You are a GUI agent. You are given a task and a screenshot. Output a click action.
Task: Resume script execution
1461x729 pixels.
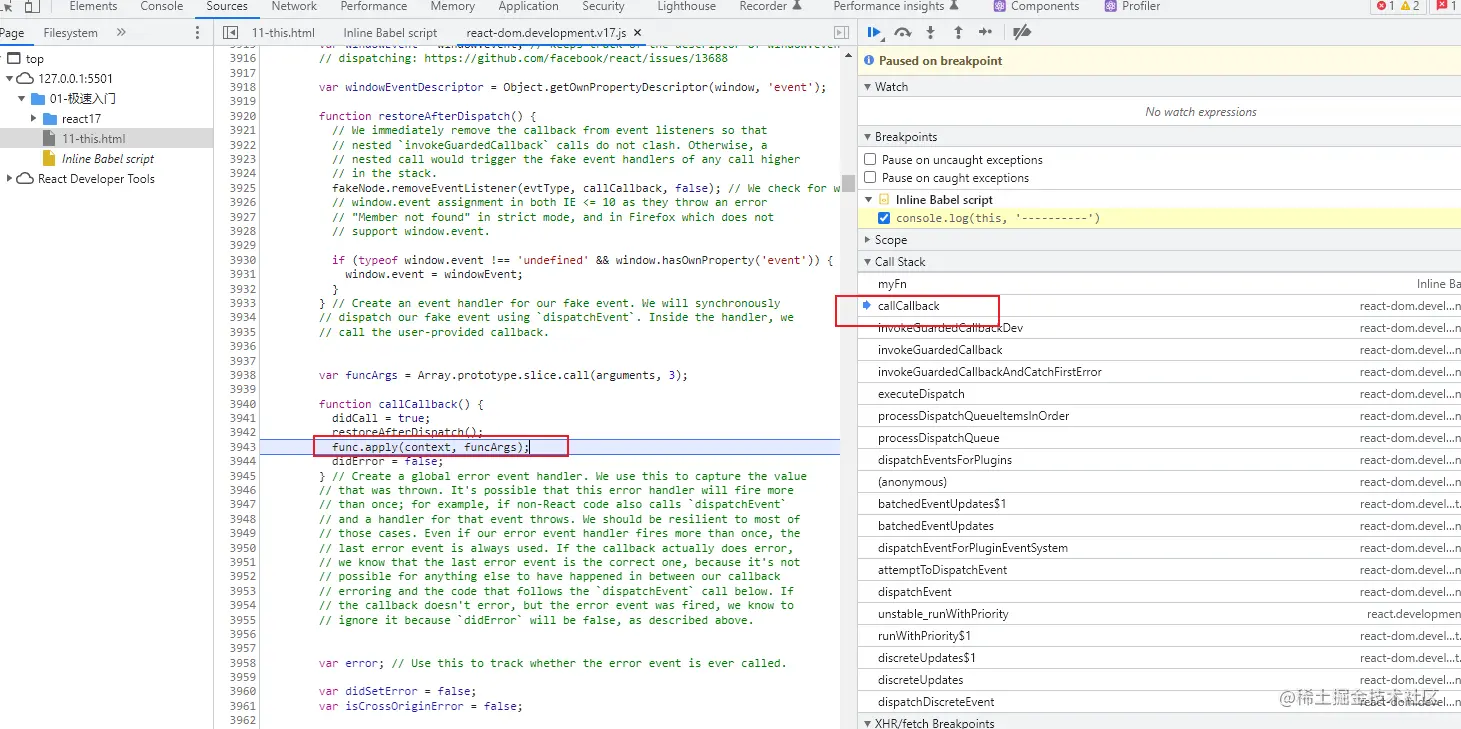(875, 33)
